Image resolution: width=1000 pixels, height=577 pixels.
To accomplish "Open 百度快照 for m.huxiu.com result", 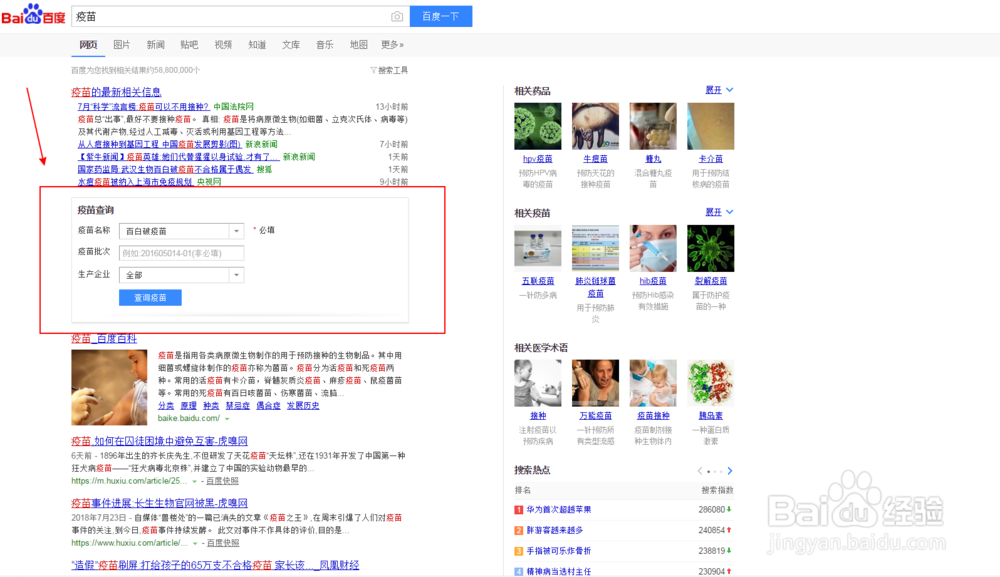I will (222, 481).
